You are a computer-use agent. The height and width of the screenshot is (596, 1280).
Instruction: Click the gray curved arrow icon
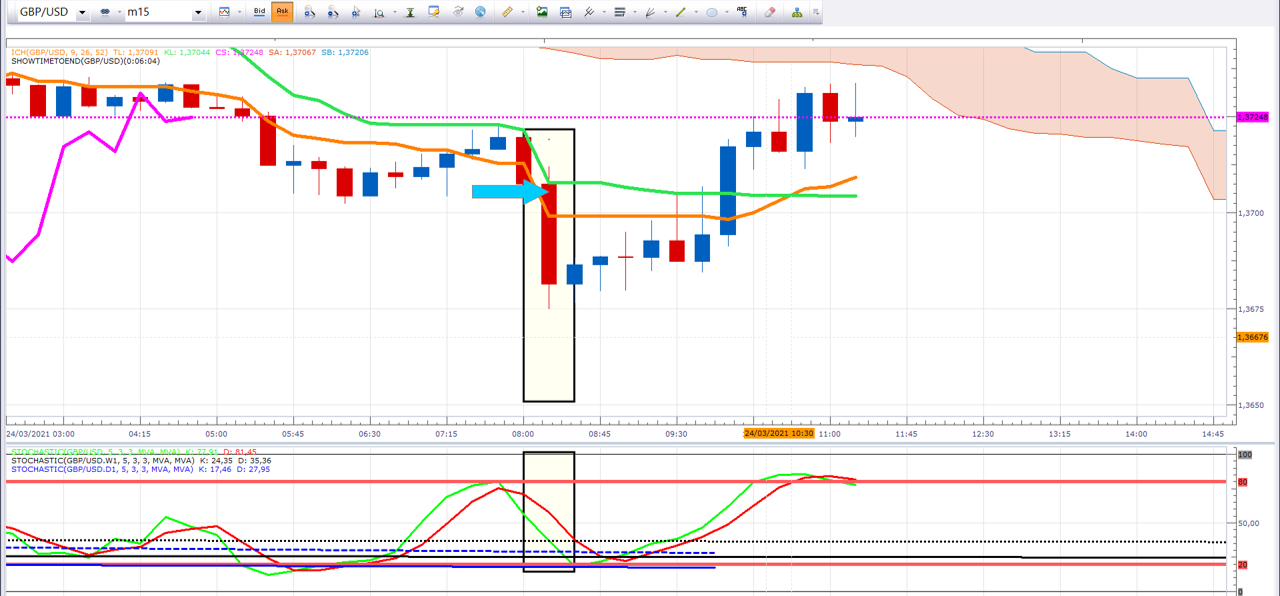pyautogui.click(x=458, y=12)
